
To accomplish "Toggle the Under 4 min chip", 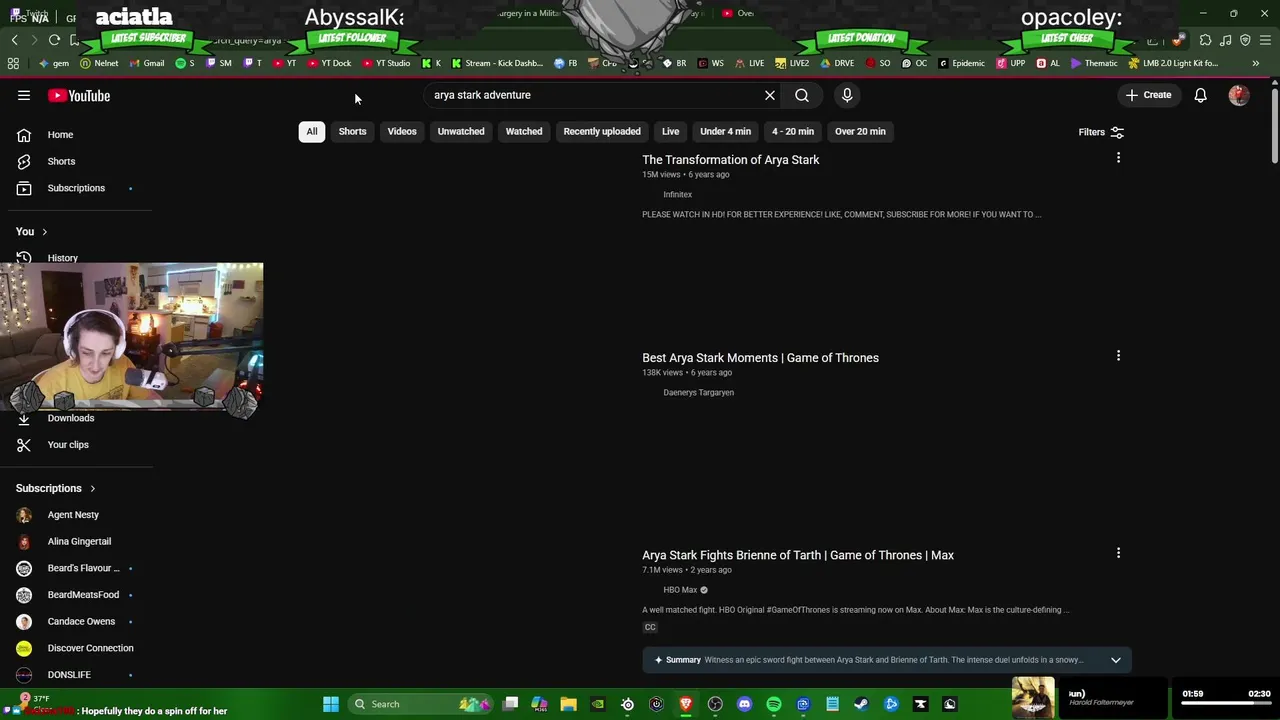I will click(725, 131).
